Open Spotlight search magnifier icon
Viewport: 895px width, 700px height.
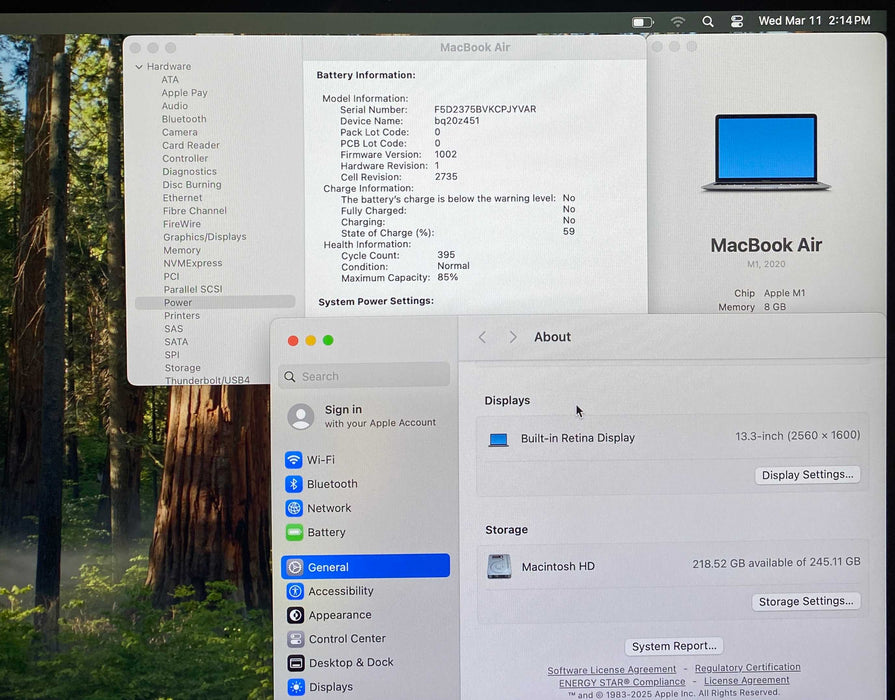(708, 22)
